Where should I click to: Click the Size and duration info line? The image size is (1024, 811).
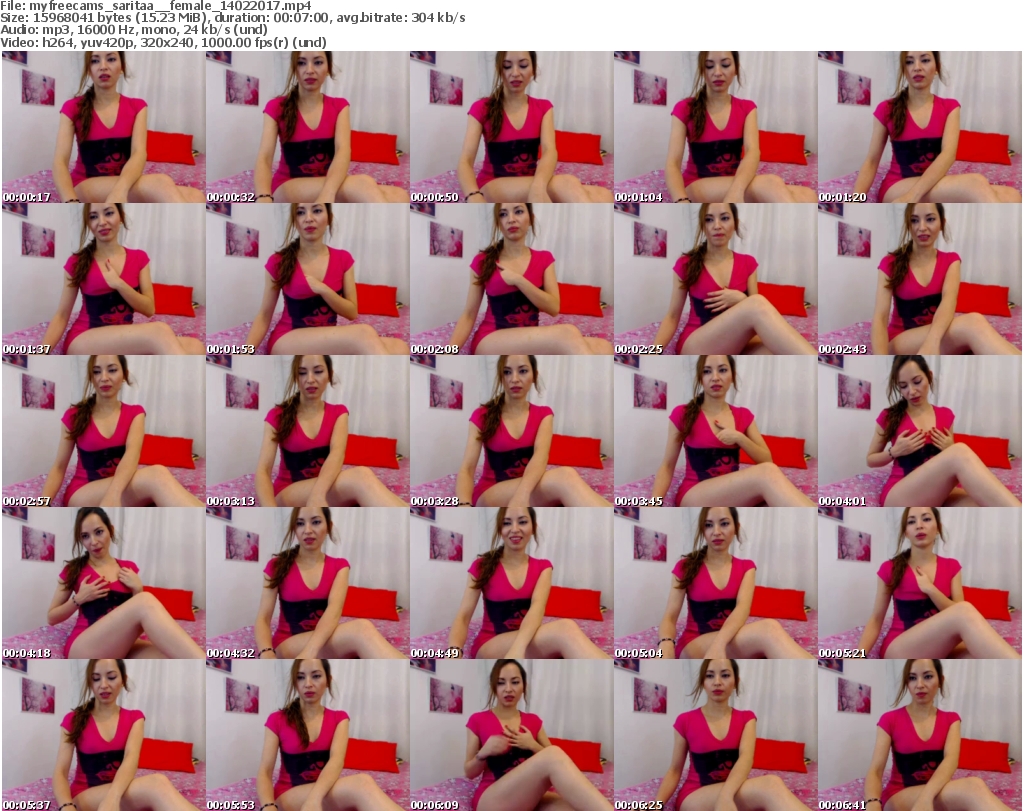232,18
